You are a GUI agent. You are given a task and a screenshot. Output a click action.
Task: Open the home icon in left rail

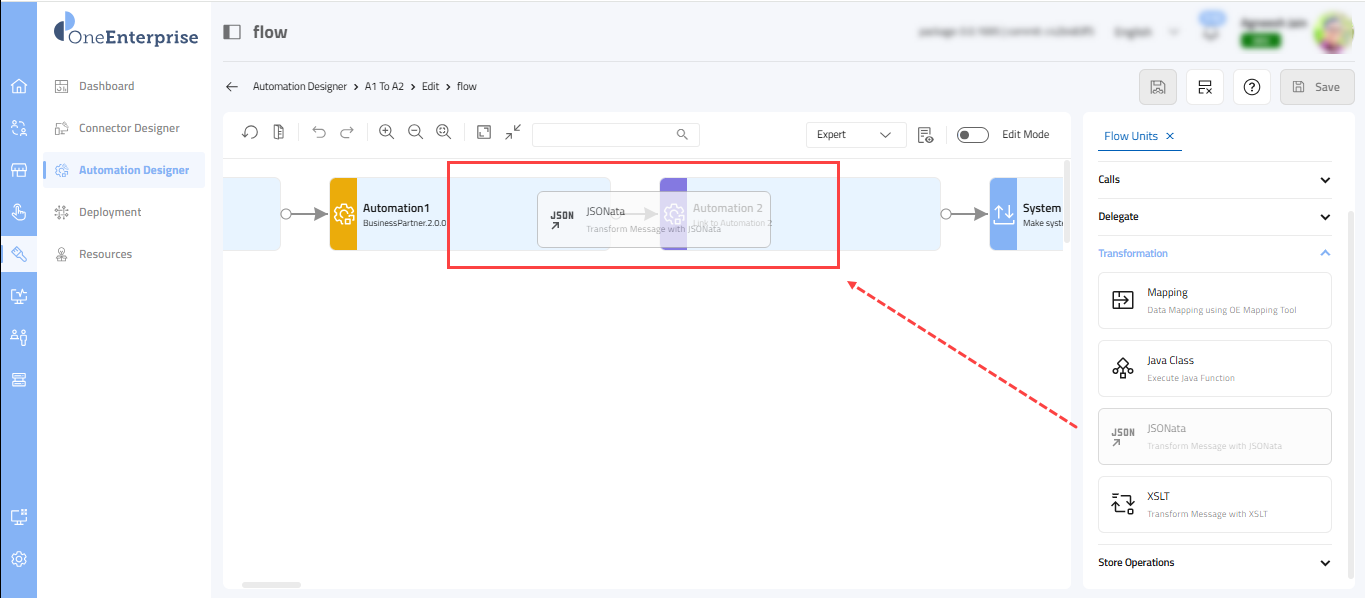pos(18,86)
